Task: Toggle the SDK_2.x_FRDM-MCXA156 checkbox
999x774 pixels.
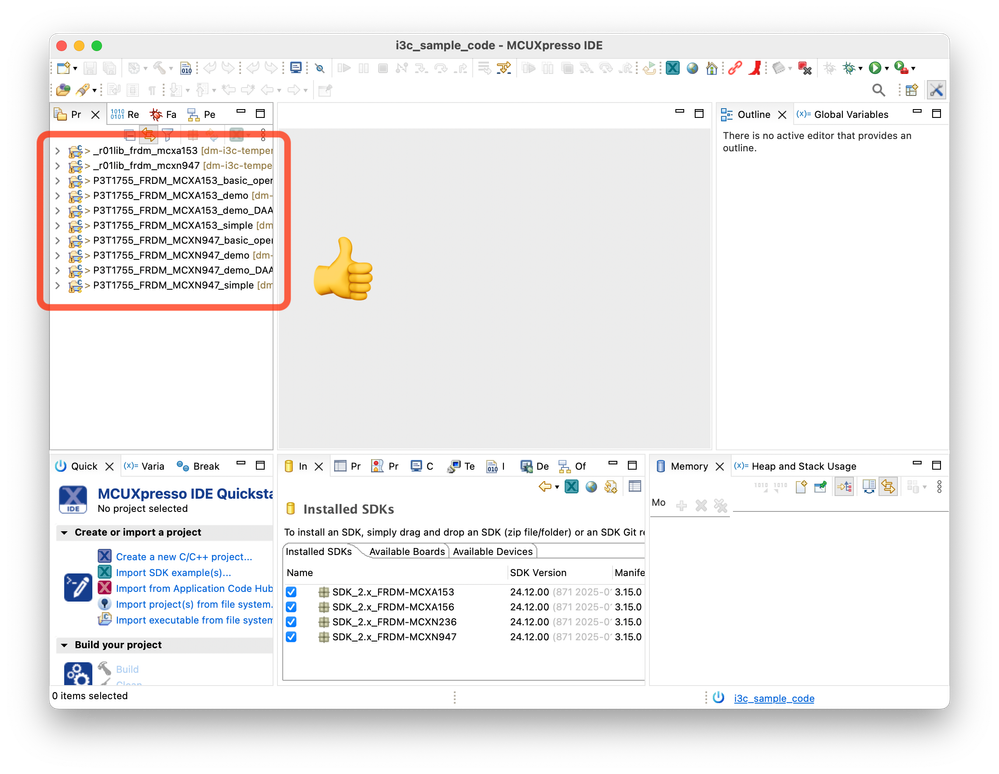Action: tap(291, 607)
